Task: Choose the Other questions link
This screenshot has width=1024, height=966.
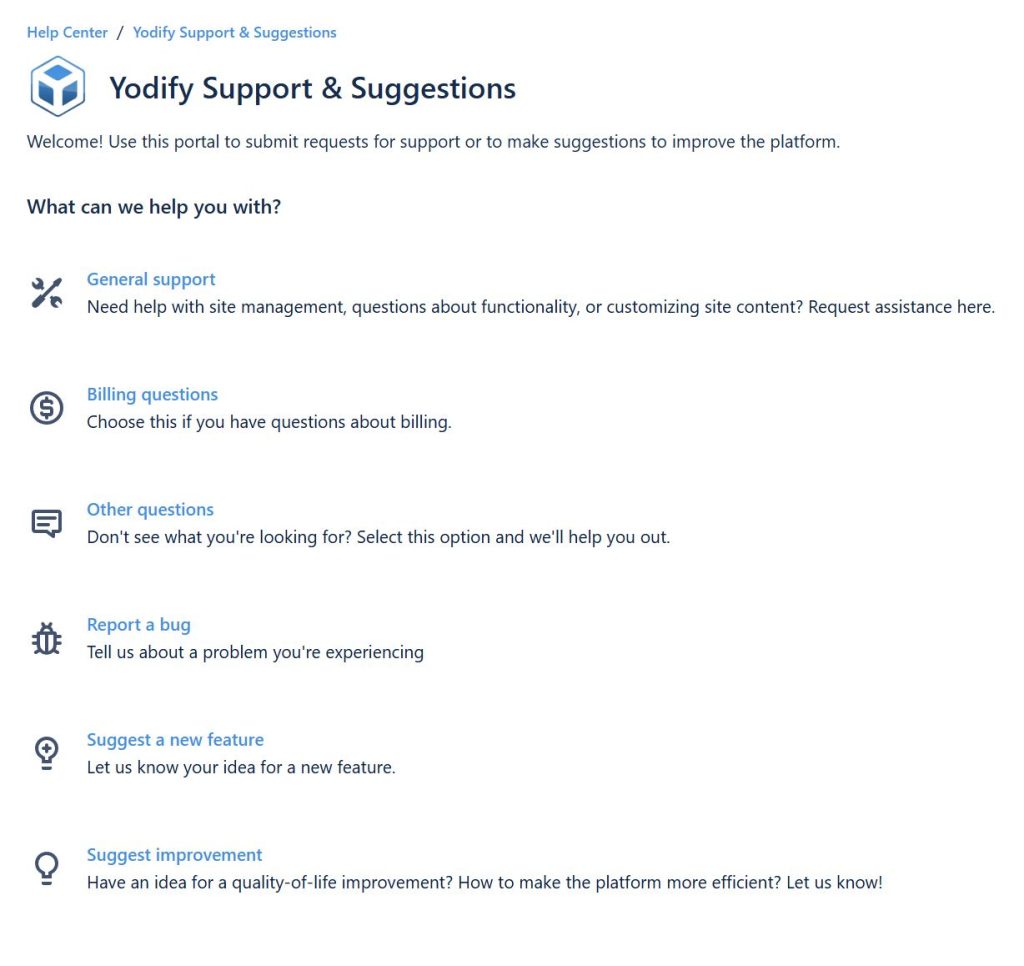Action: pos(150,509)
